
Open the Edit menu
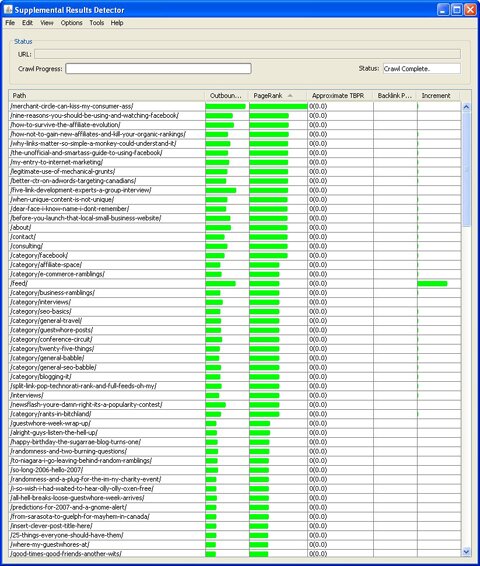coord(27,23)
